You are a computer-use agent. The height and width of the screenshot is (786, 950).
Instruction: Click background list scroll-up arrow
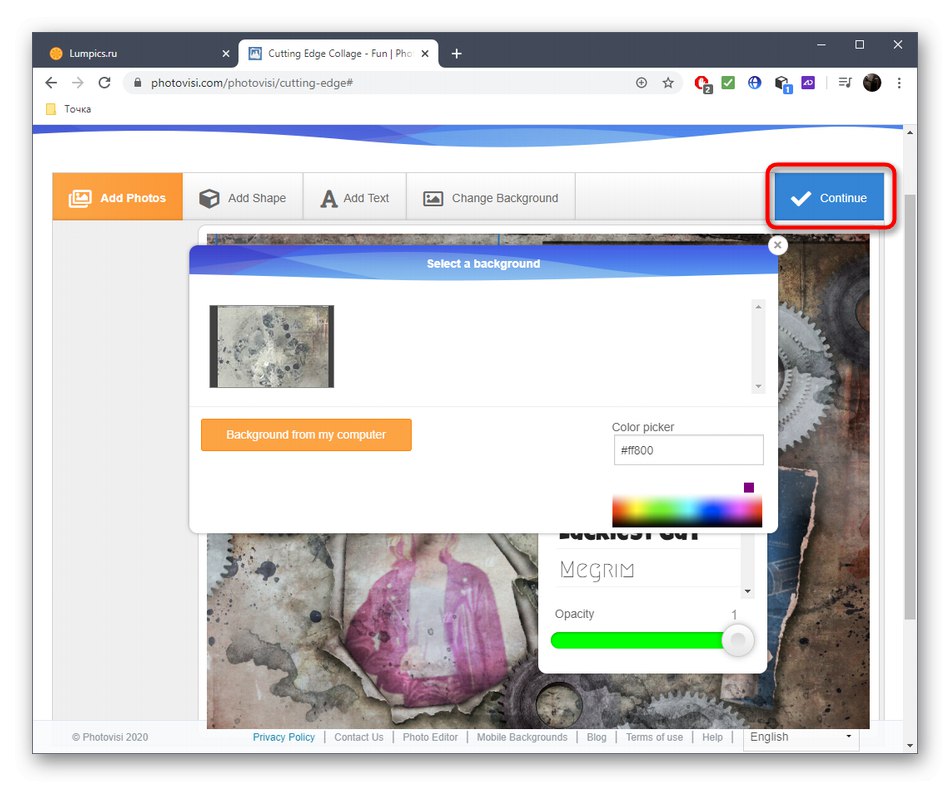[758, 307]
